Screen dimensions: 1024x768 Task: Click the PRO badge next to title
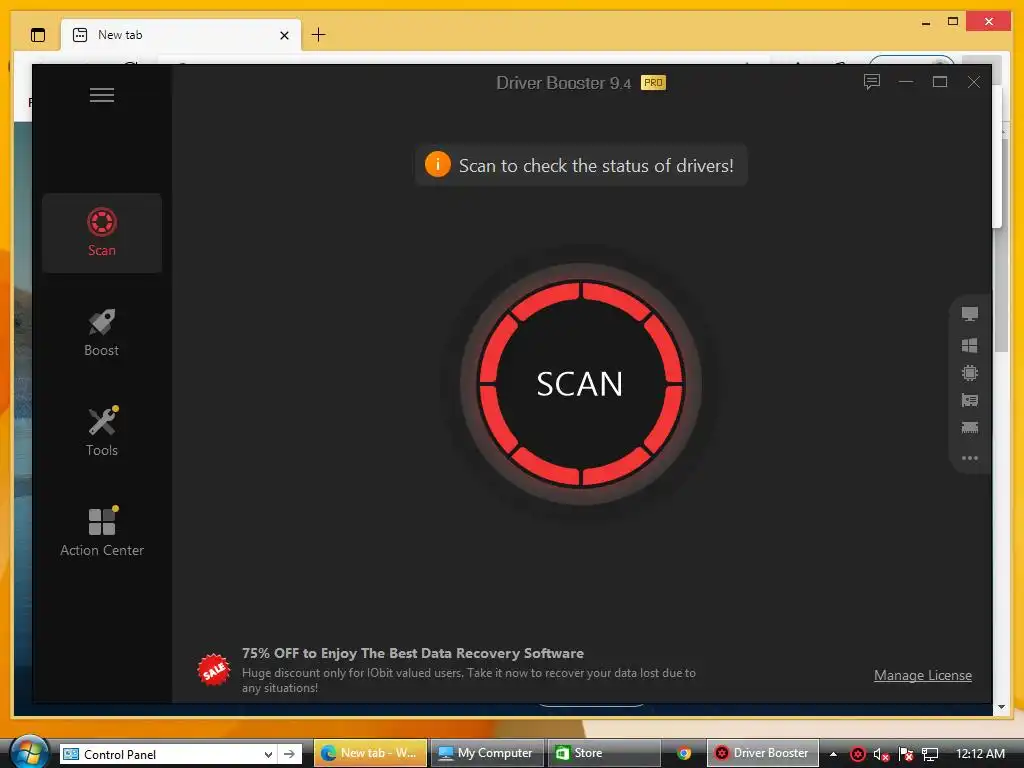pos(653,82)
